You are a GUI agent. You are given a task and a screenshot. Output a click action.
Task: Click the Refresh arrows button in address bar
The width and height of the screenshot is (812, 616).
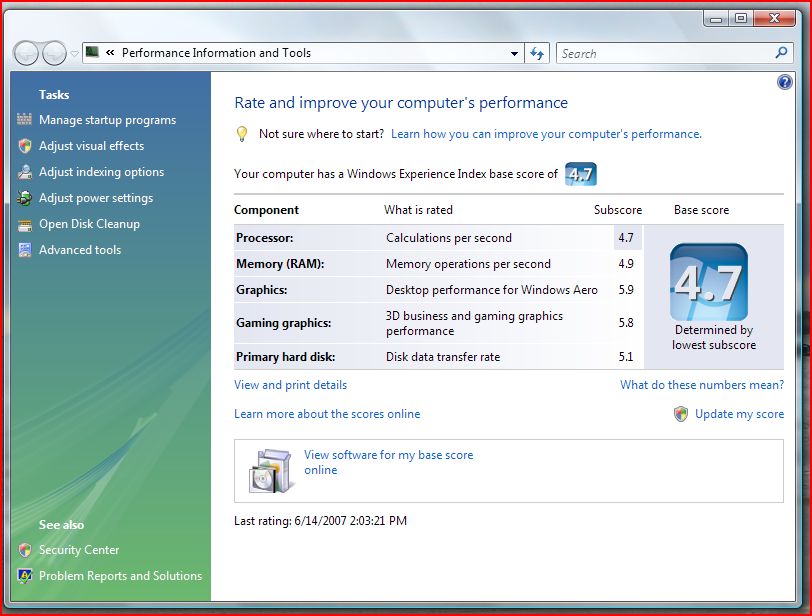click(x=537, y=53)
